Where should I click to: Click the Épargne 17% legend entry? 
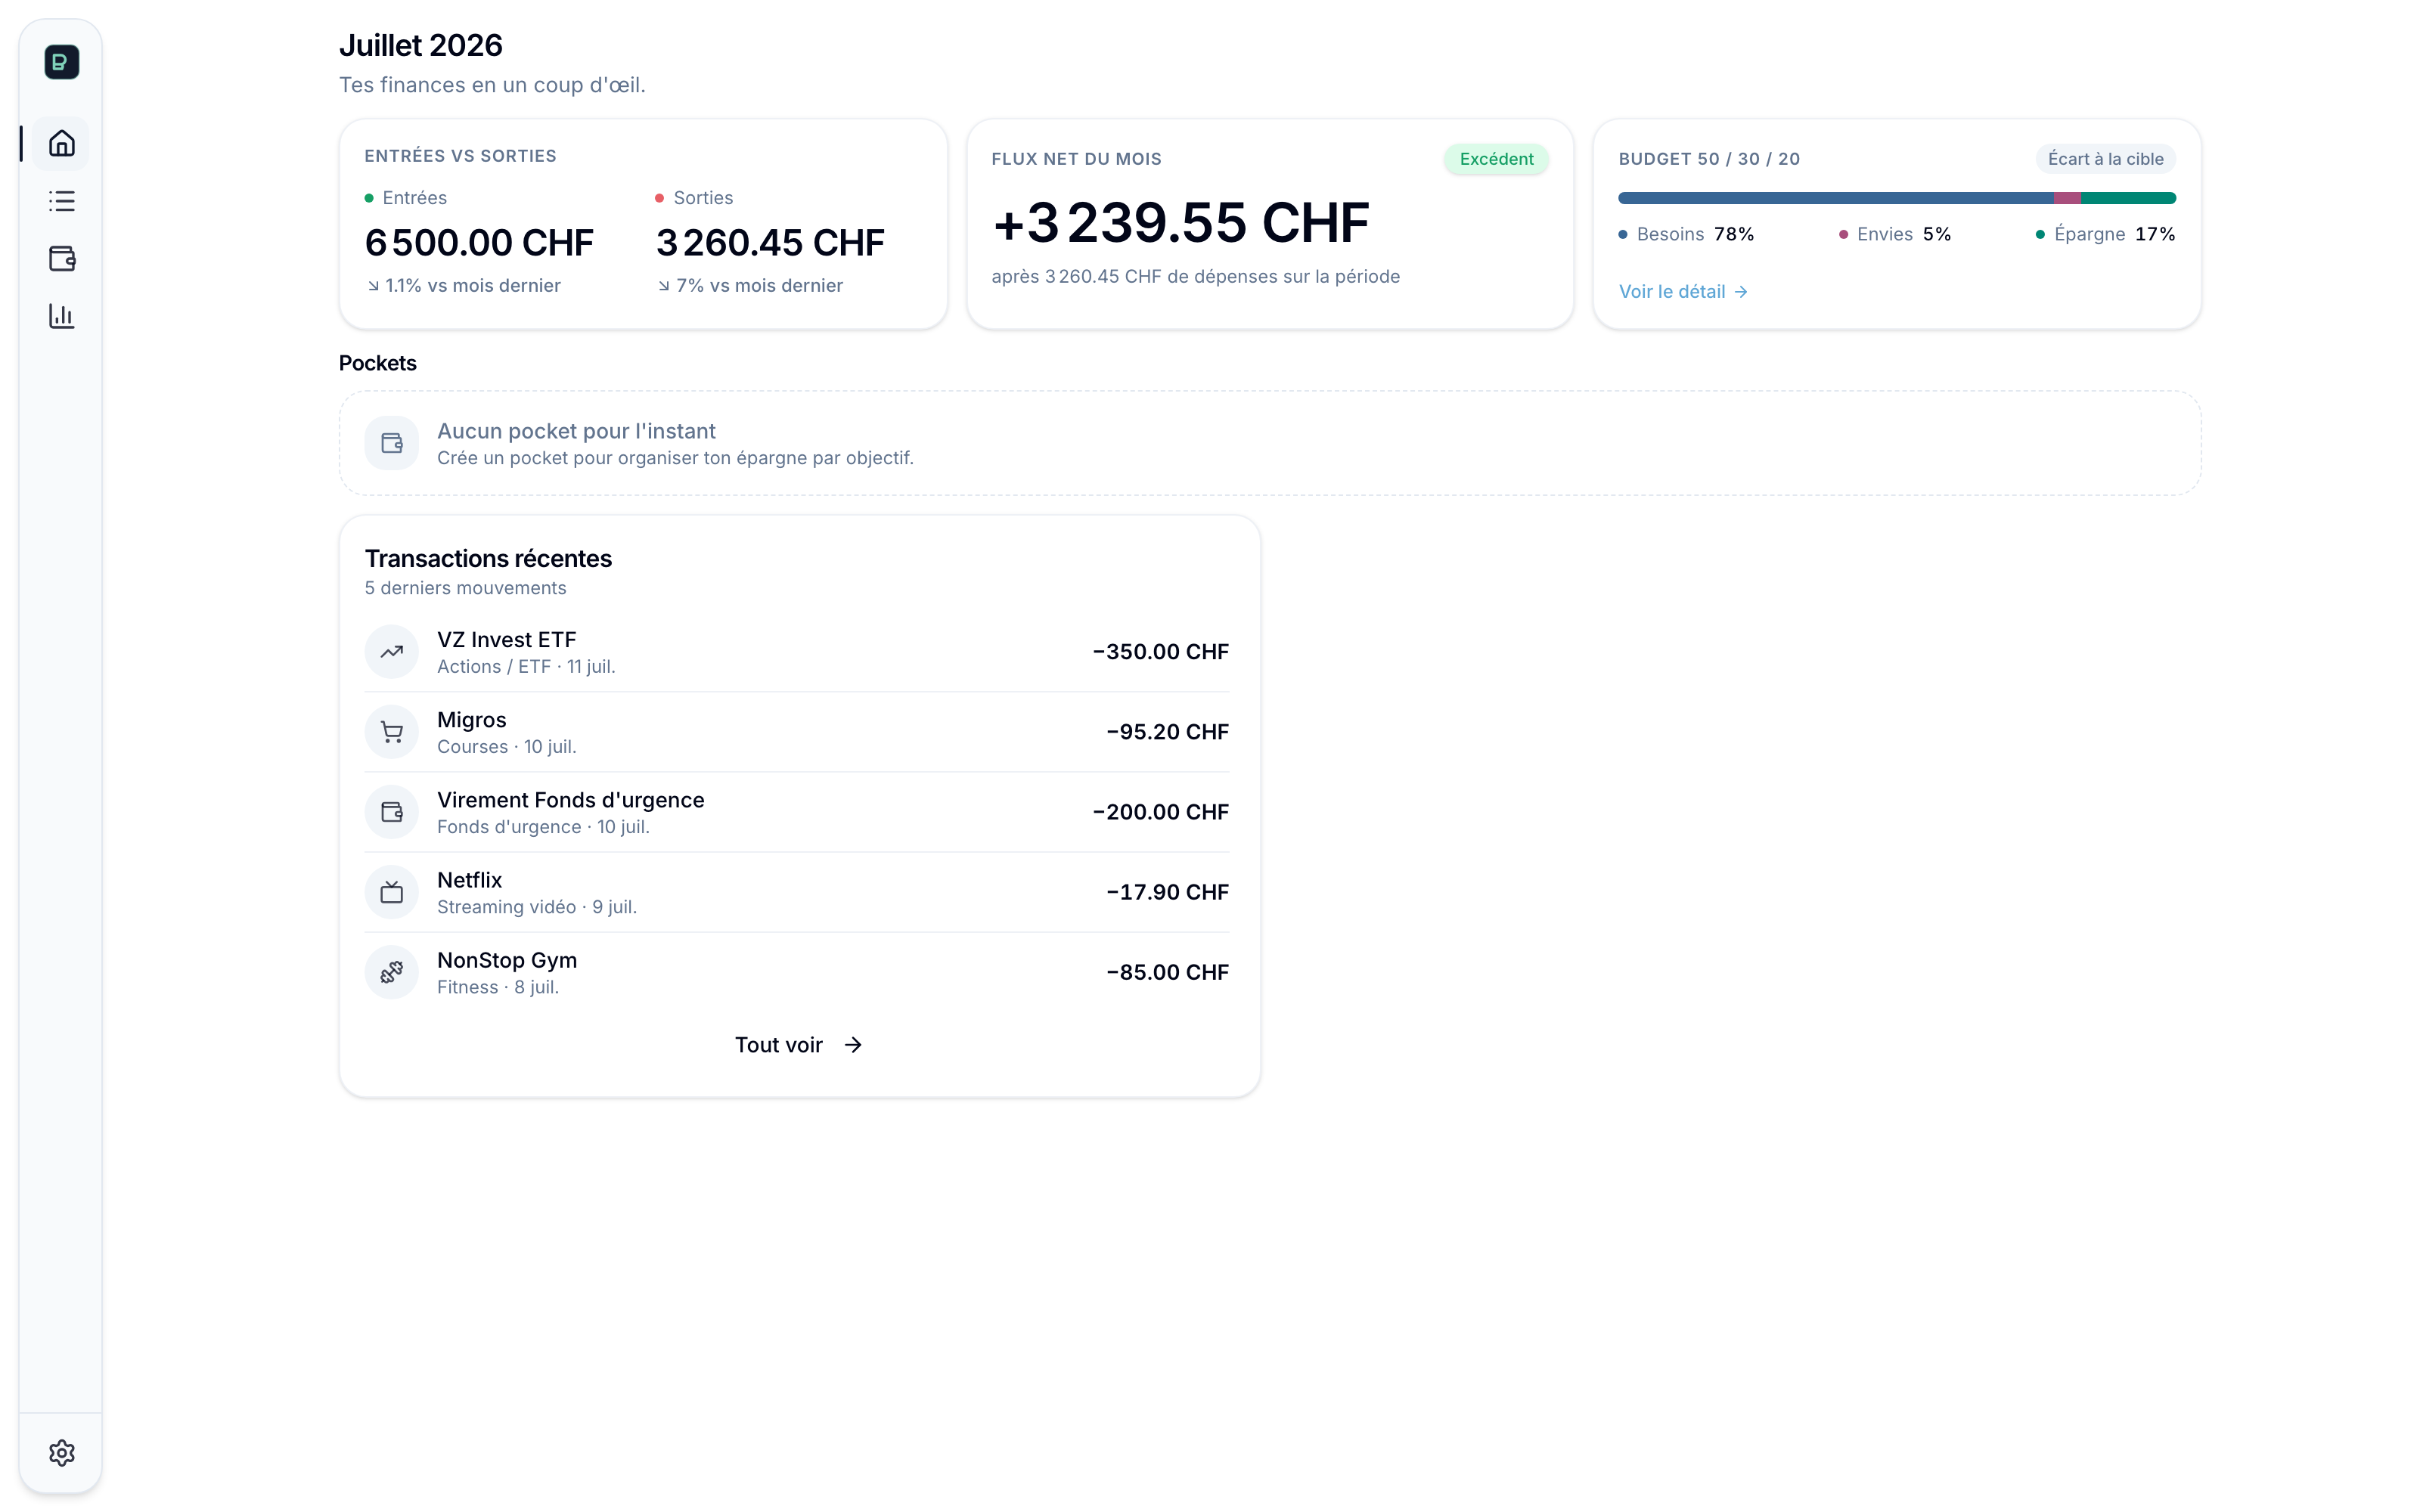[2106, 234]
